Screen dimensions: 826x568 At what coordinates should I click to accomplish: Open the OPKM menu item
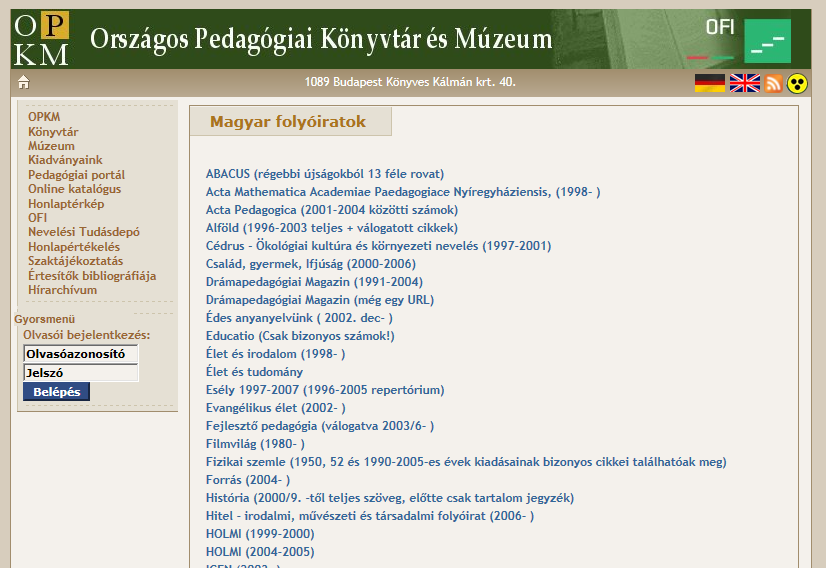(x=44, y=117)
